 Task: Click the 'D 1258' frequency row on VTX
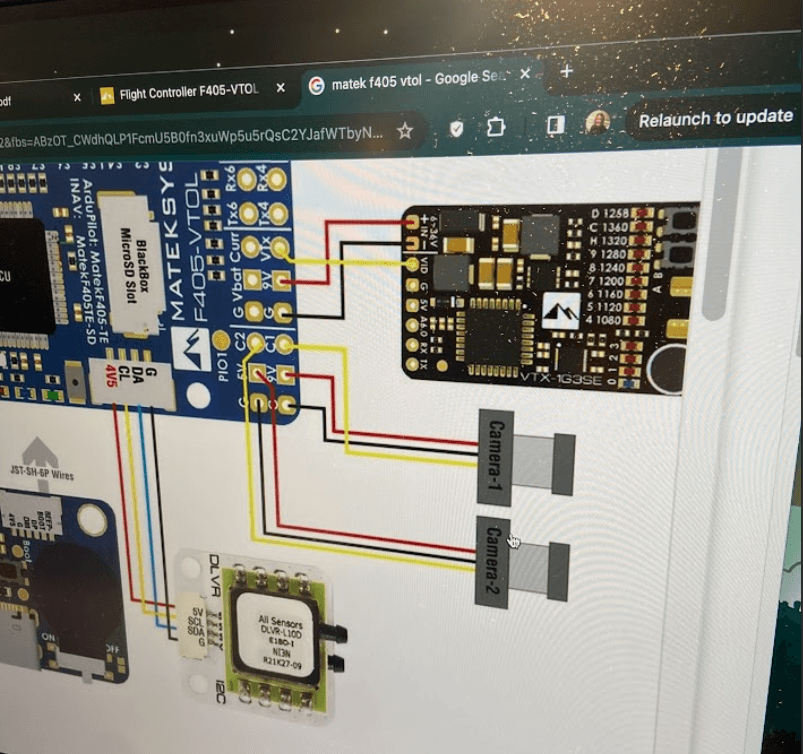609,214
